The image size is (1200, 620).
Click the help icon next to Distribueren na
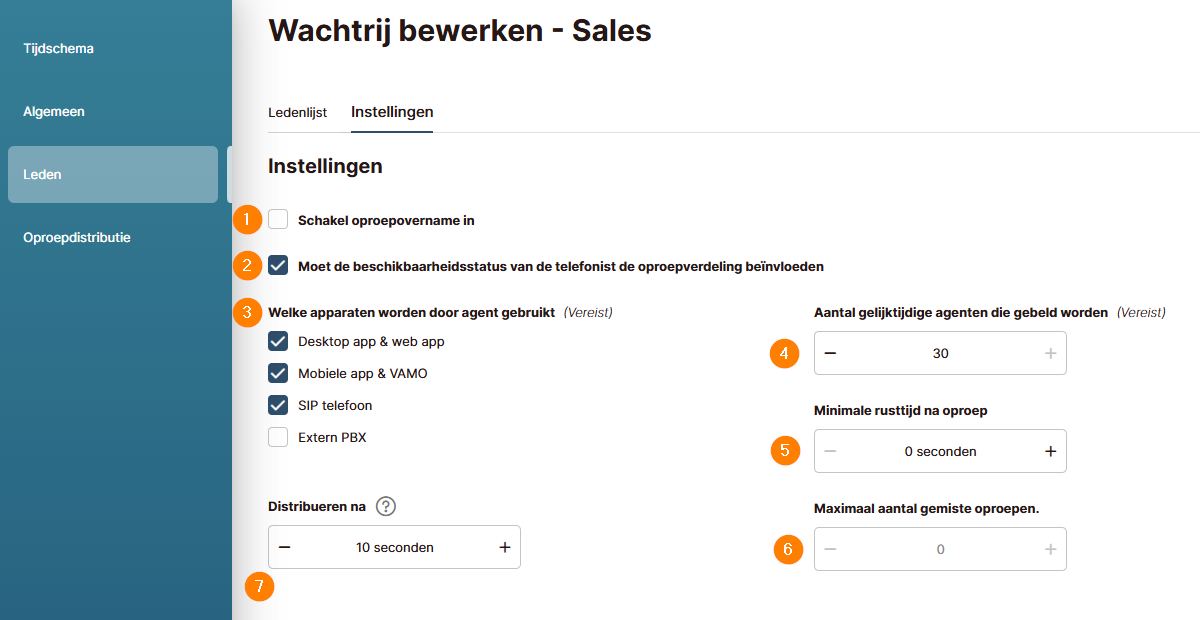click(386, 506)
